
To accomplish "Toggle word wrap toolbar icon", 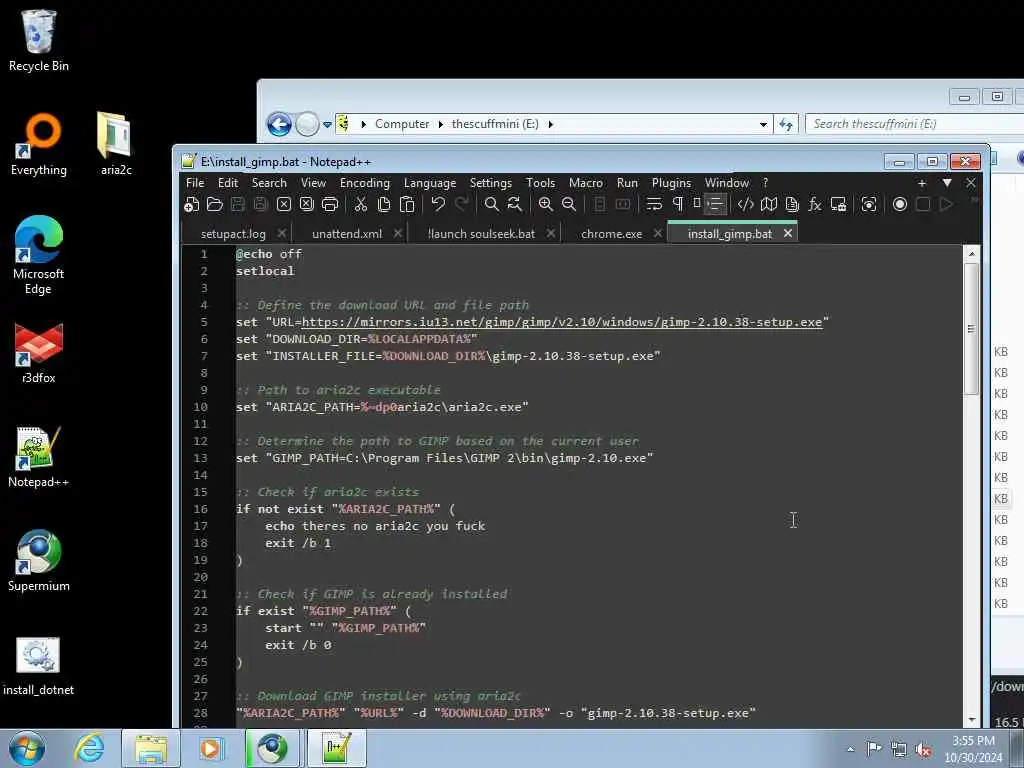I will tap(654, 205).
